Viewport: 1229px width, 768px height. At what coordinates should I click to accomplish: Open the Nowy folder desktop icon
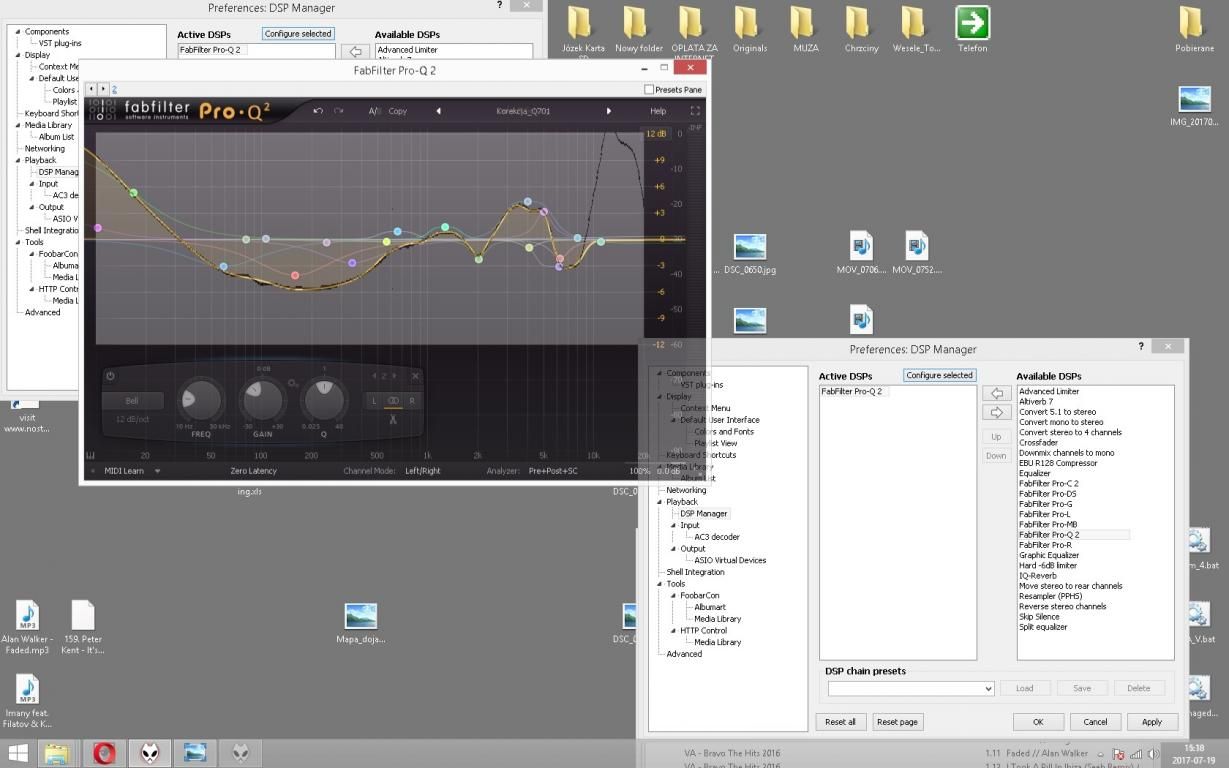pos(638,29)
